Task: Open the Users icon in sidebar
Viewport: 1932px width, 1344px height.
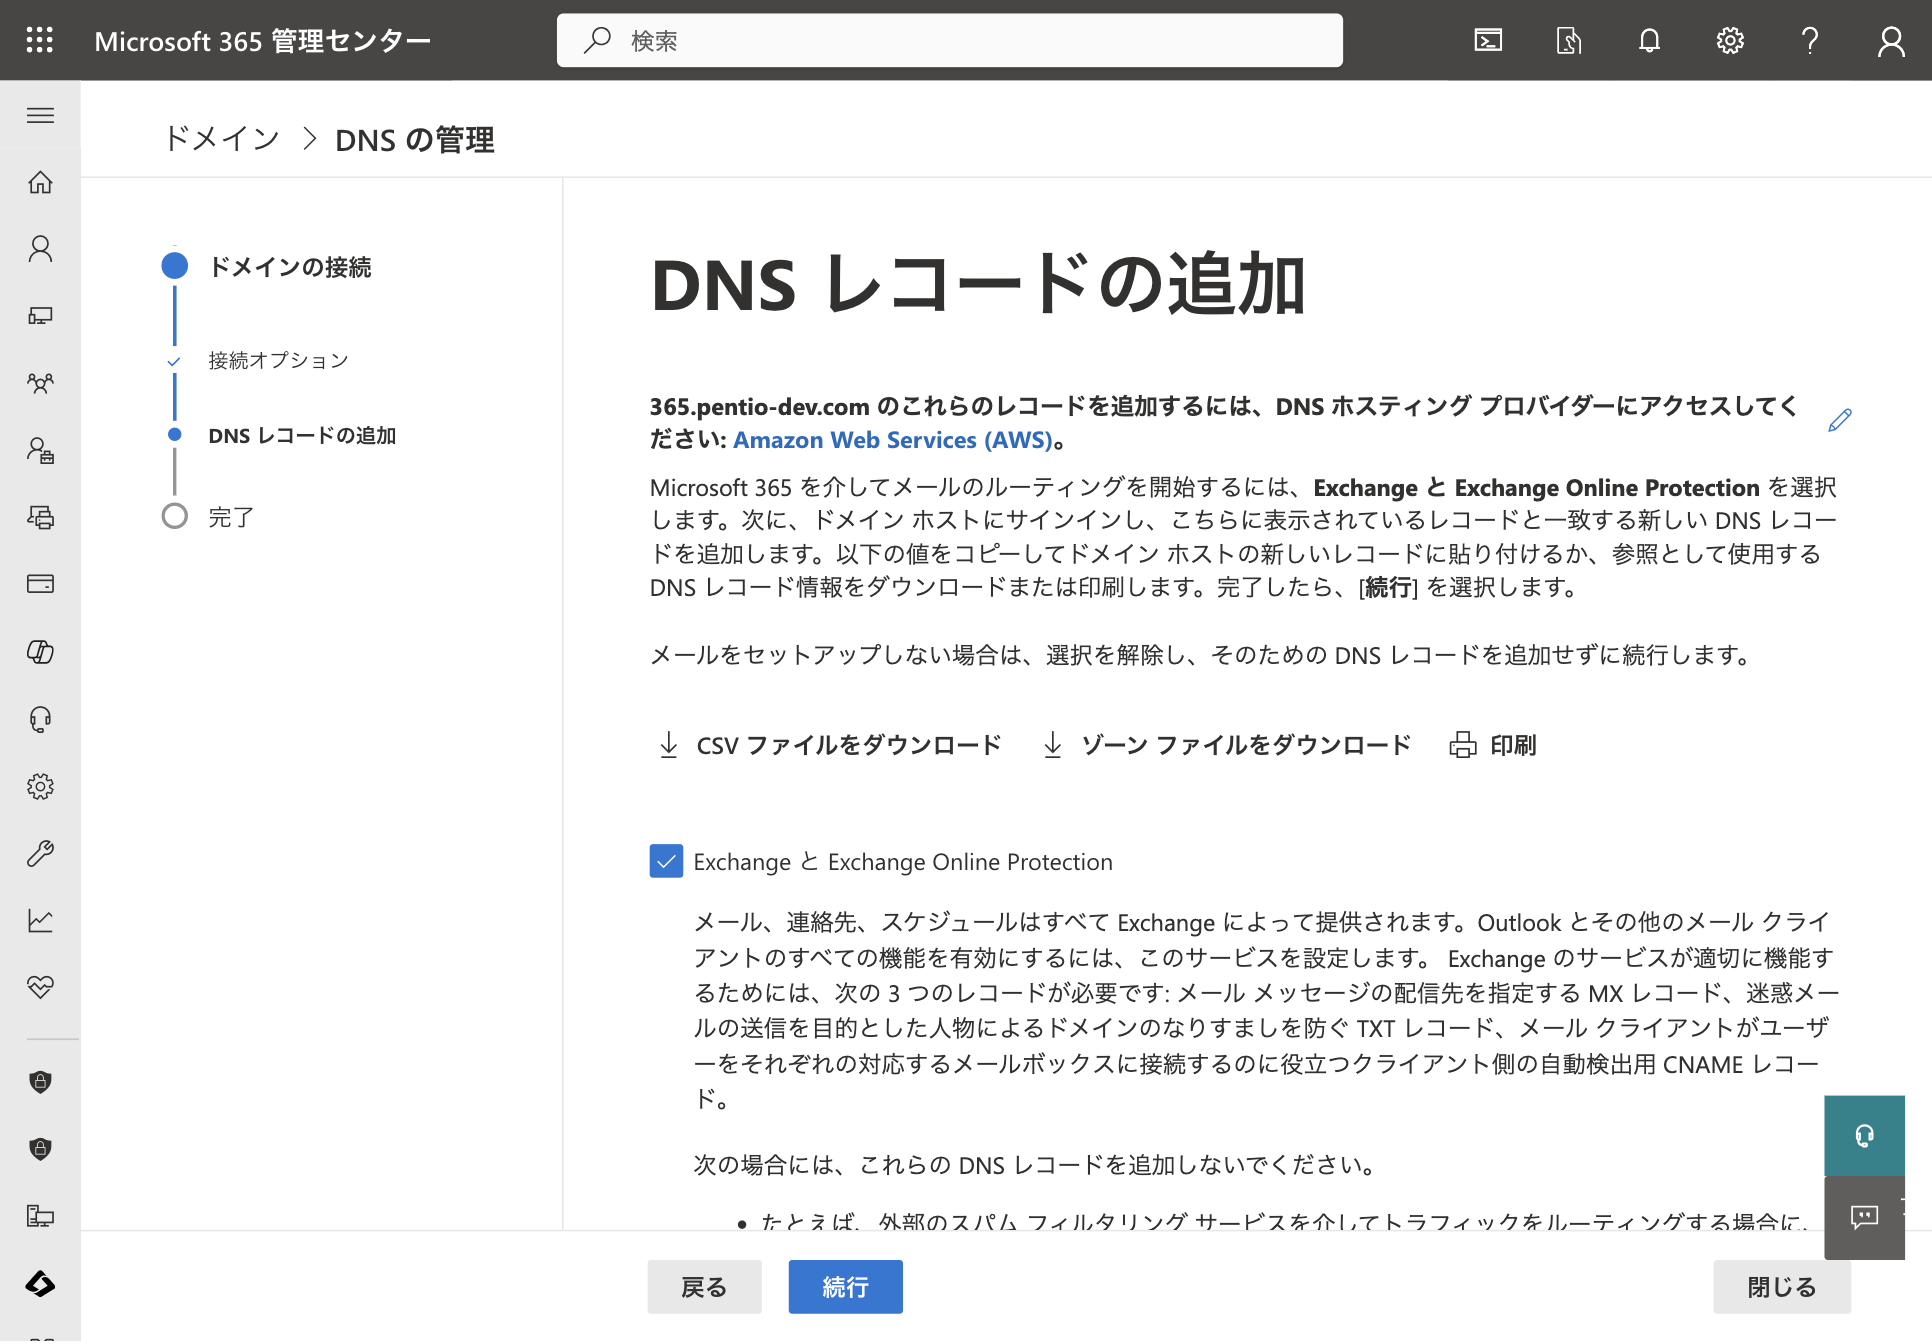Action: 40,249
